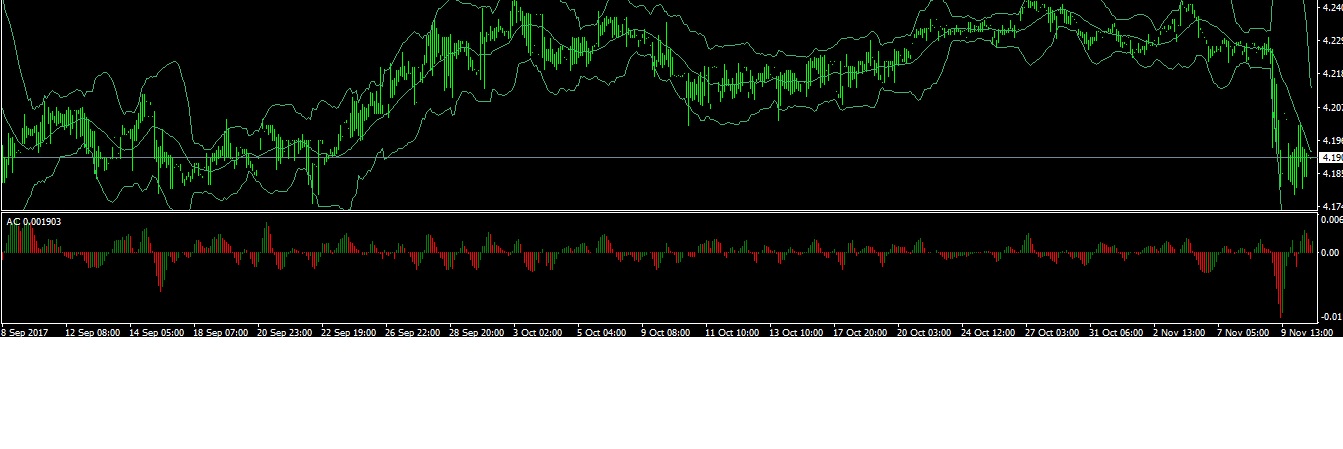This screenshot has width=1343, height=449.
Task: Click the 17 Oct 20:00 time label
Action: (x=861, y=331)
